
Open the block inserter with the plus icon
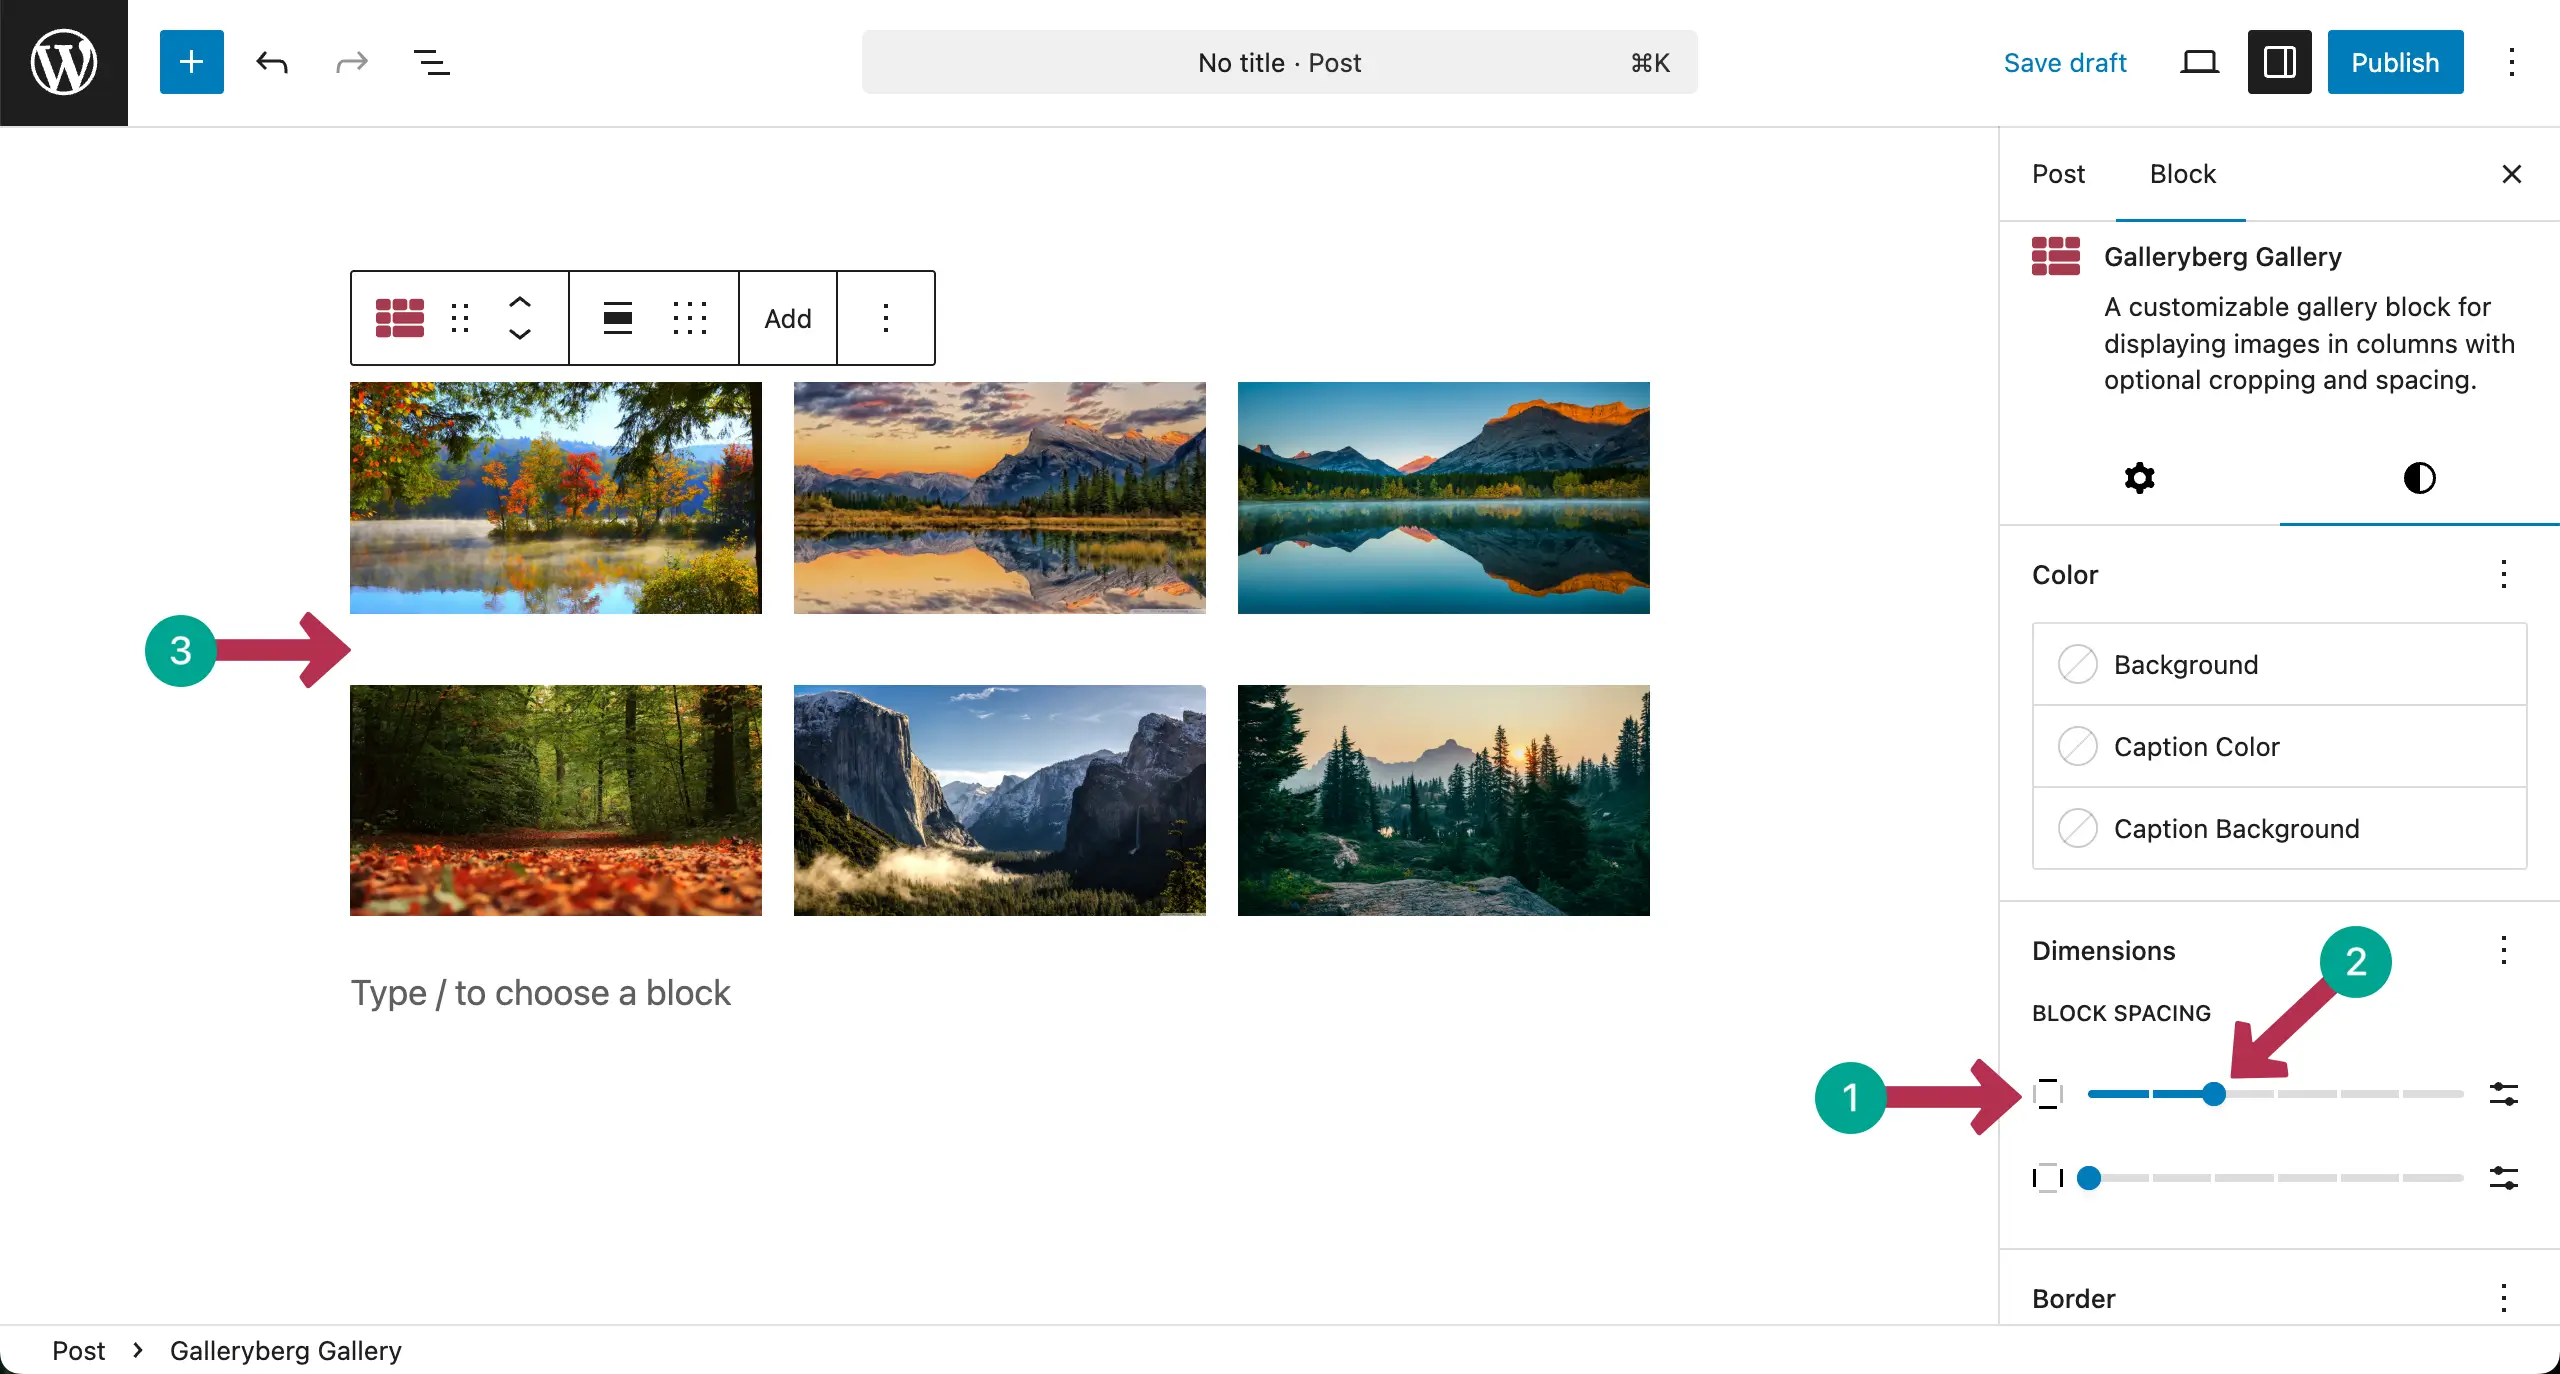(191, 62)
